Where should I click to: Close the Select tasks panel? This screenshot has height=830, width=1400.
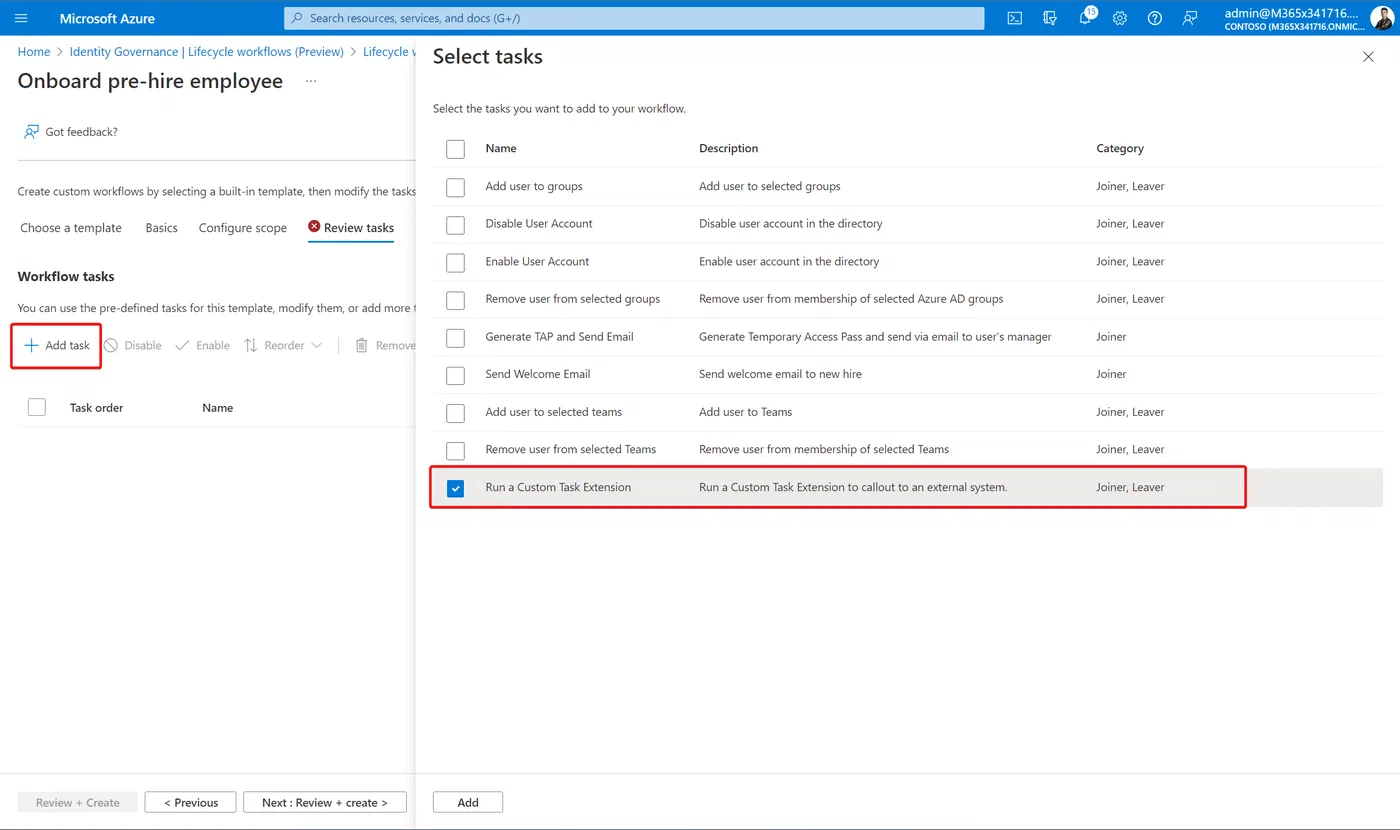pos(1368,57)
